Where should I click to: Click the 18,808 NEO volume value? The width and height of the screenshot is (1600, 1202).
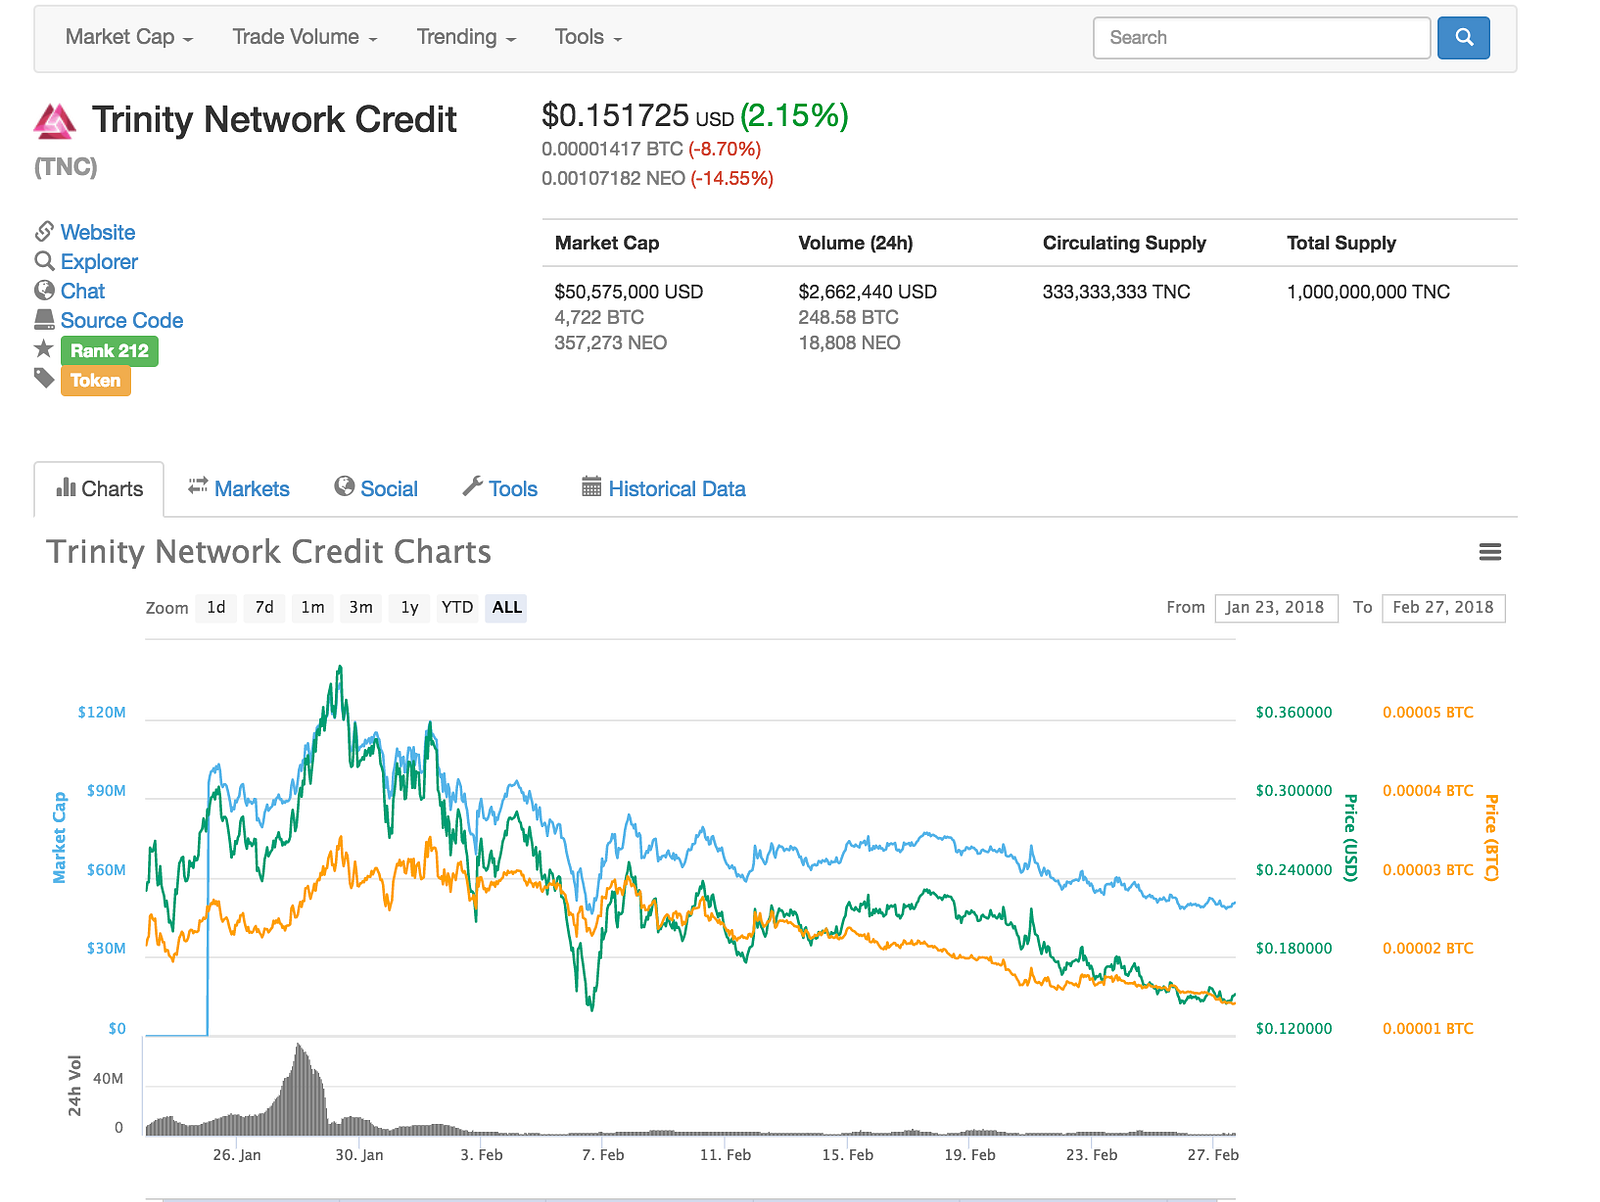(x=850, y=343)
